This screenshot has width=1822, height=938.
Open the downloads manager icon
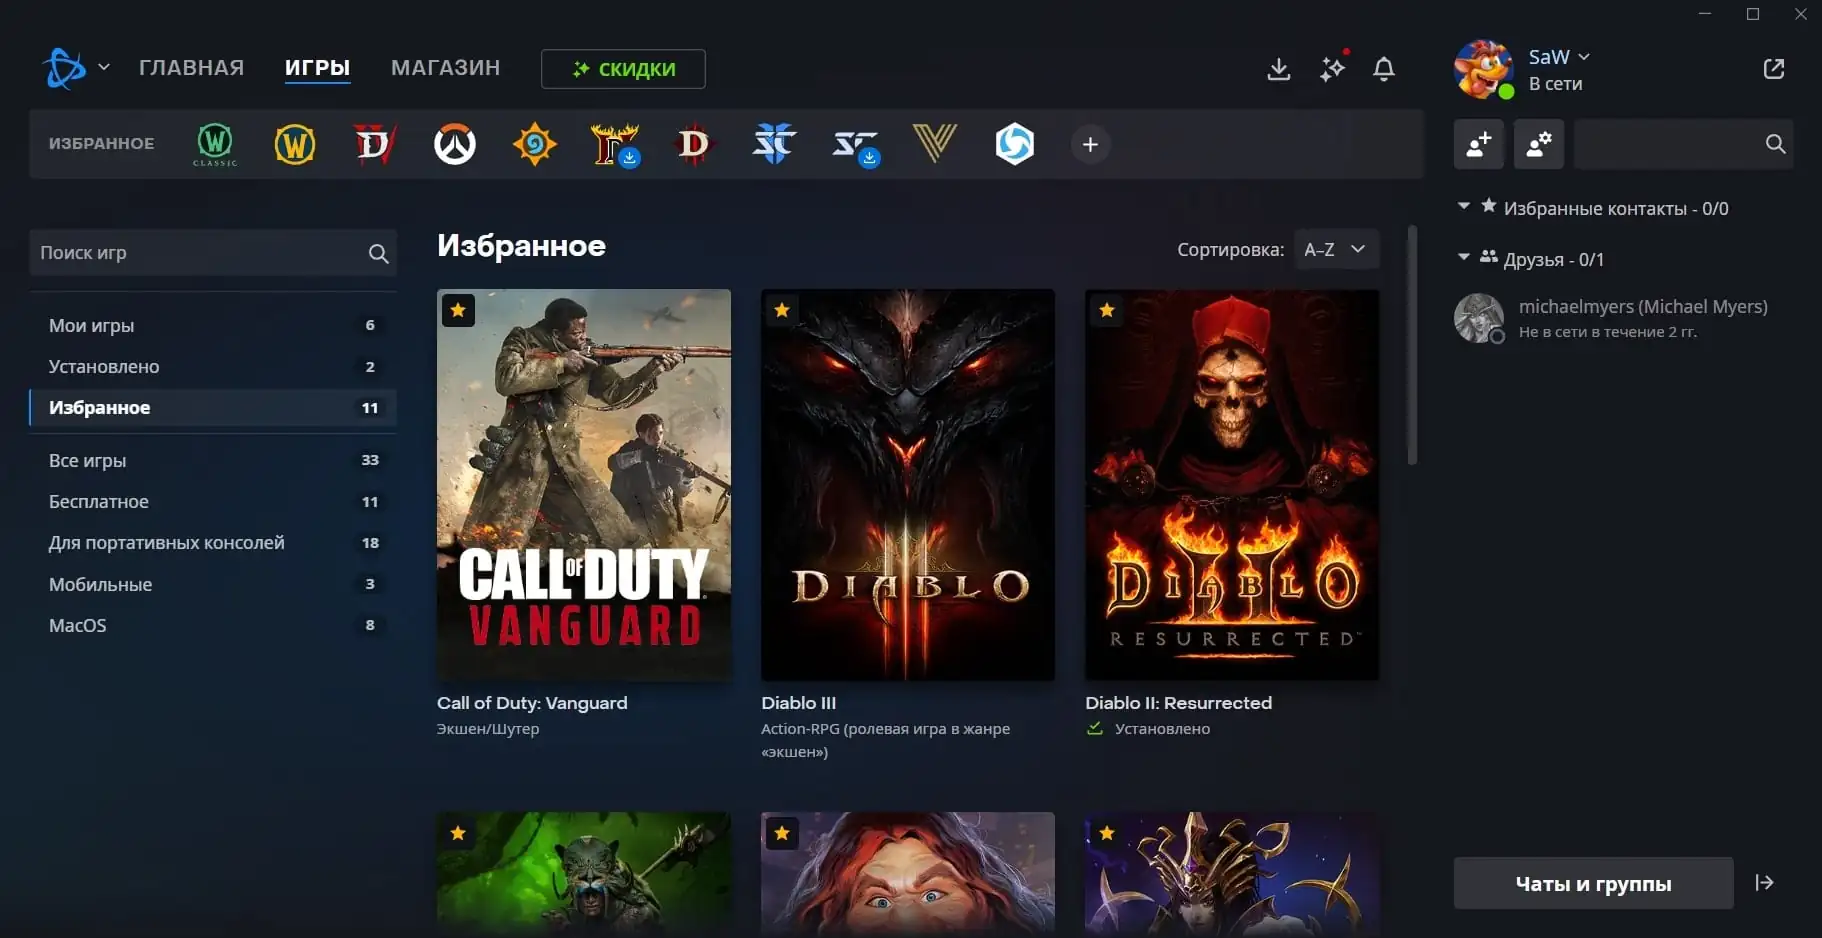[x=1279, y=68]
